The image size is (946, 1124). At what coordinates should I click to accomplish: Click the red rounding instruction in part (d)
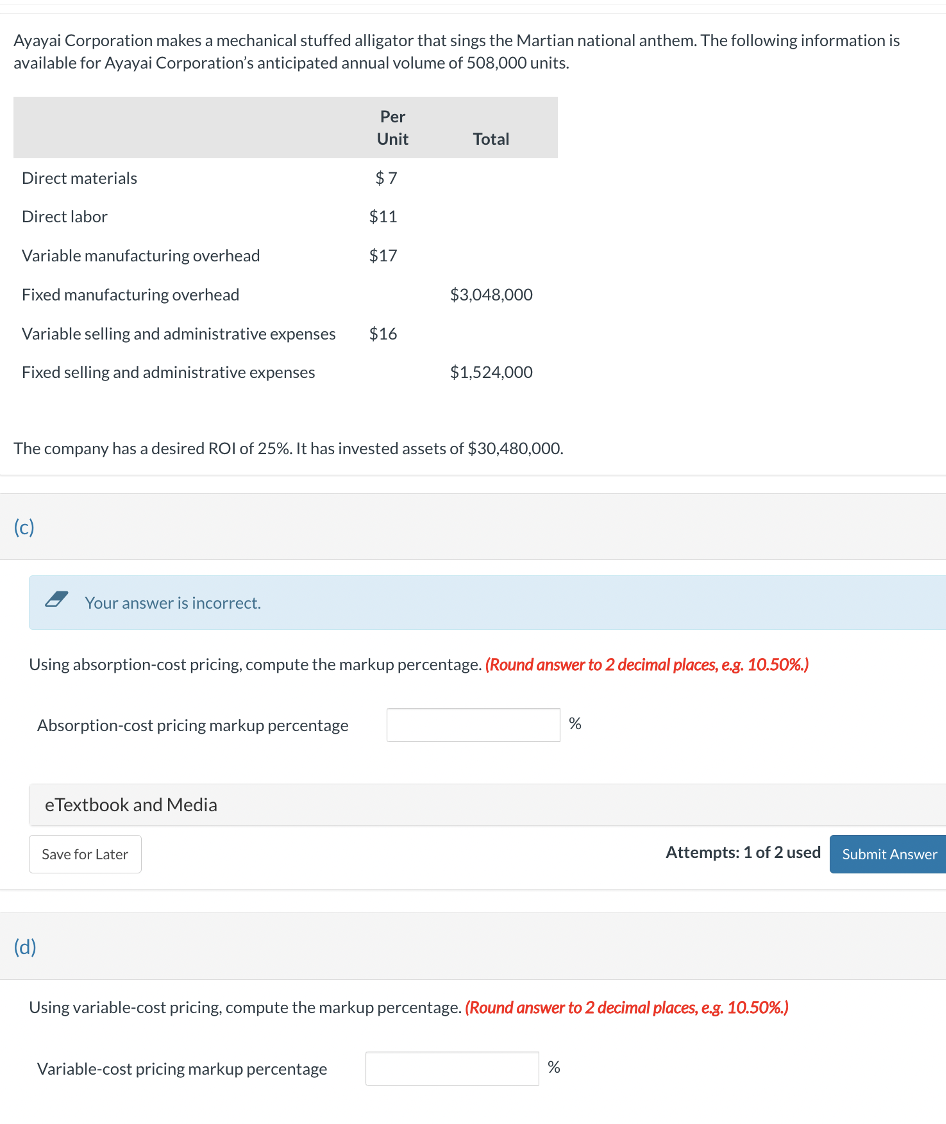coord(625,1007)
